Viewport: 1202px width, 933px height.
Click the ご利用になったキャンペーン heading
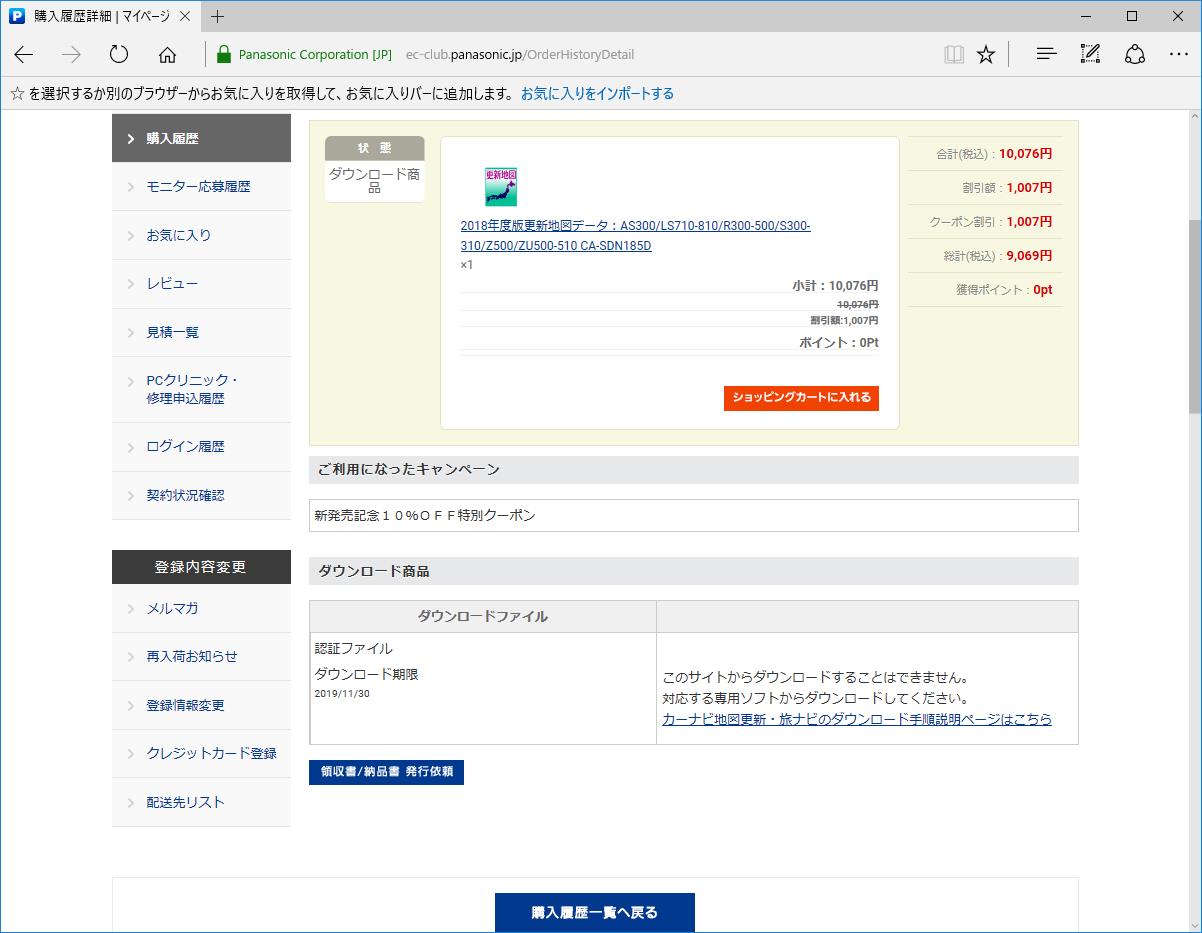(x=409, y=470)
